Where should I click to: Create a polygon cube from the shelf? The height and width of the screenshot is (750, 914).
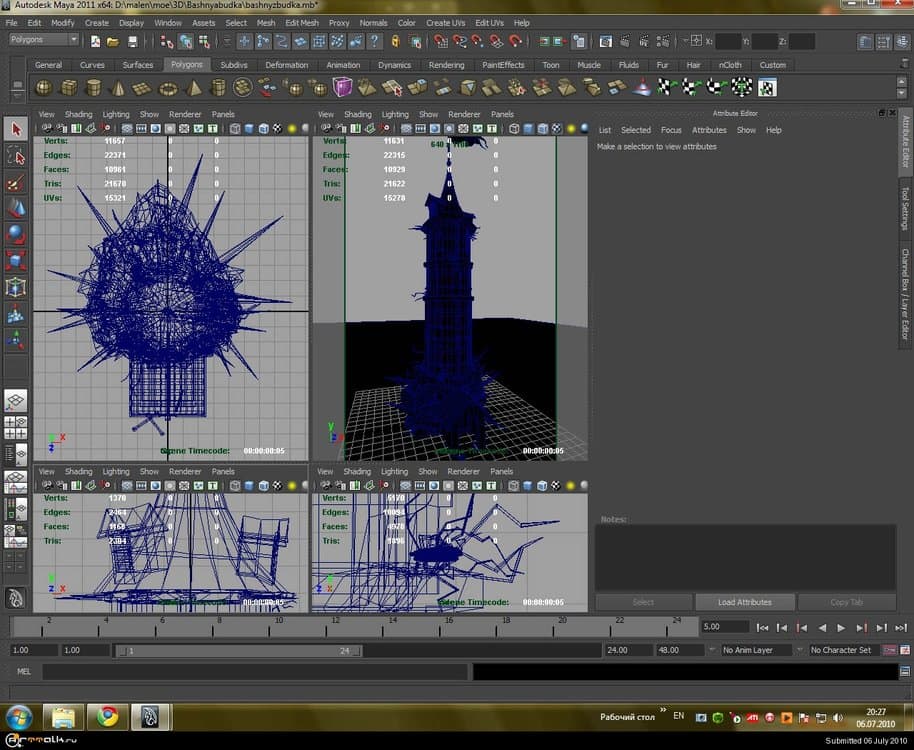70,88
